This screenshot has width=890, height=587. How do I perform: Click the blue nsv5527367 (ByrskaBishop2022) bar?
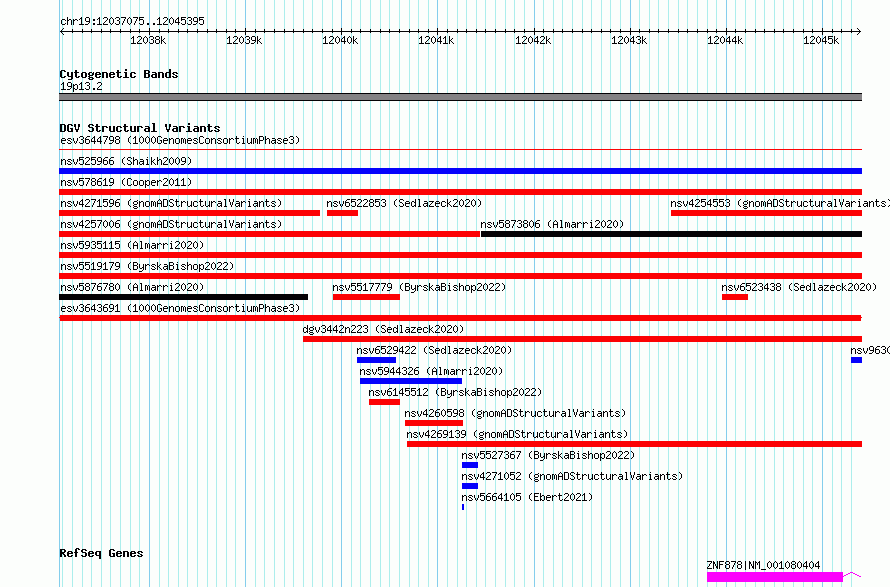click(470, 465)
